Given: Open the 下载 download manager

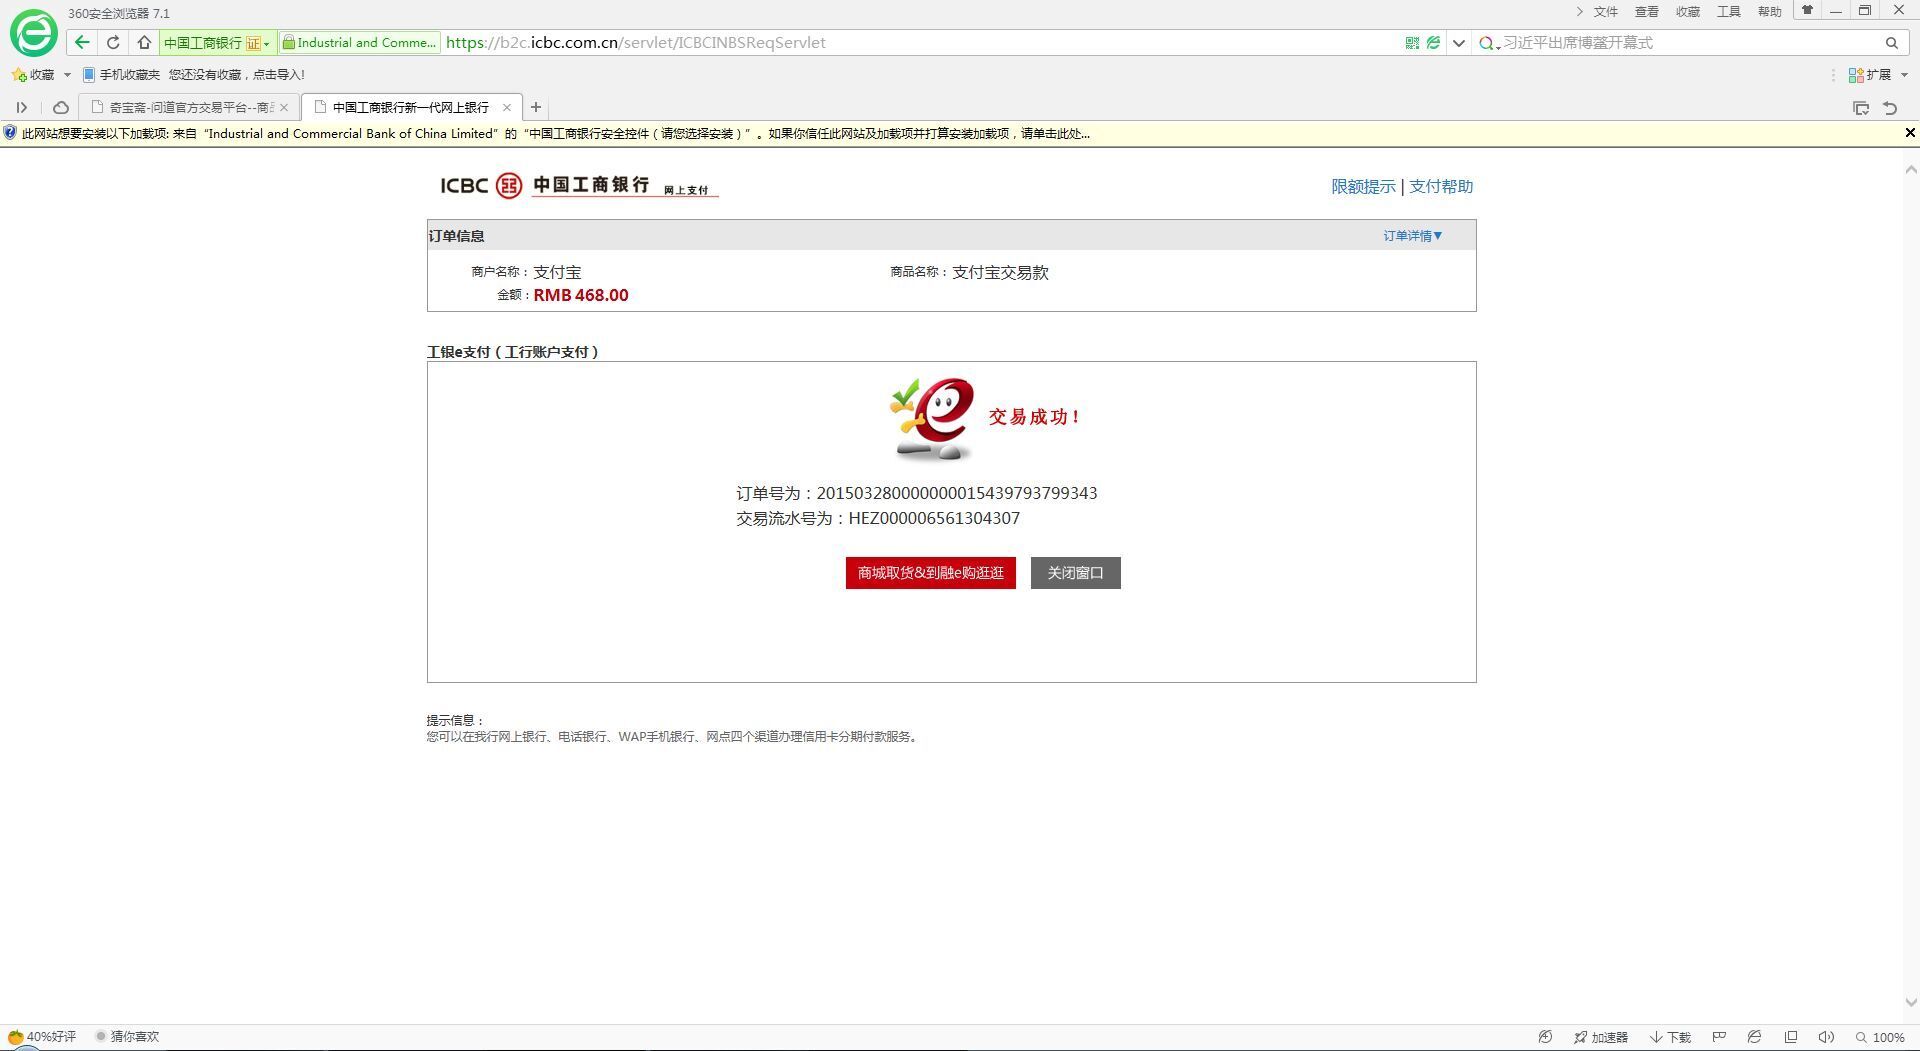Looking at the screenshot, I should point(1670,1037).
